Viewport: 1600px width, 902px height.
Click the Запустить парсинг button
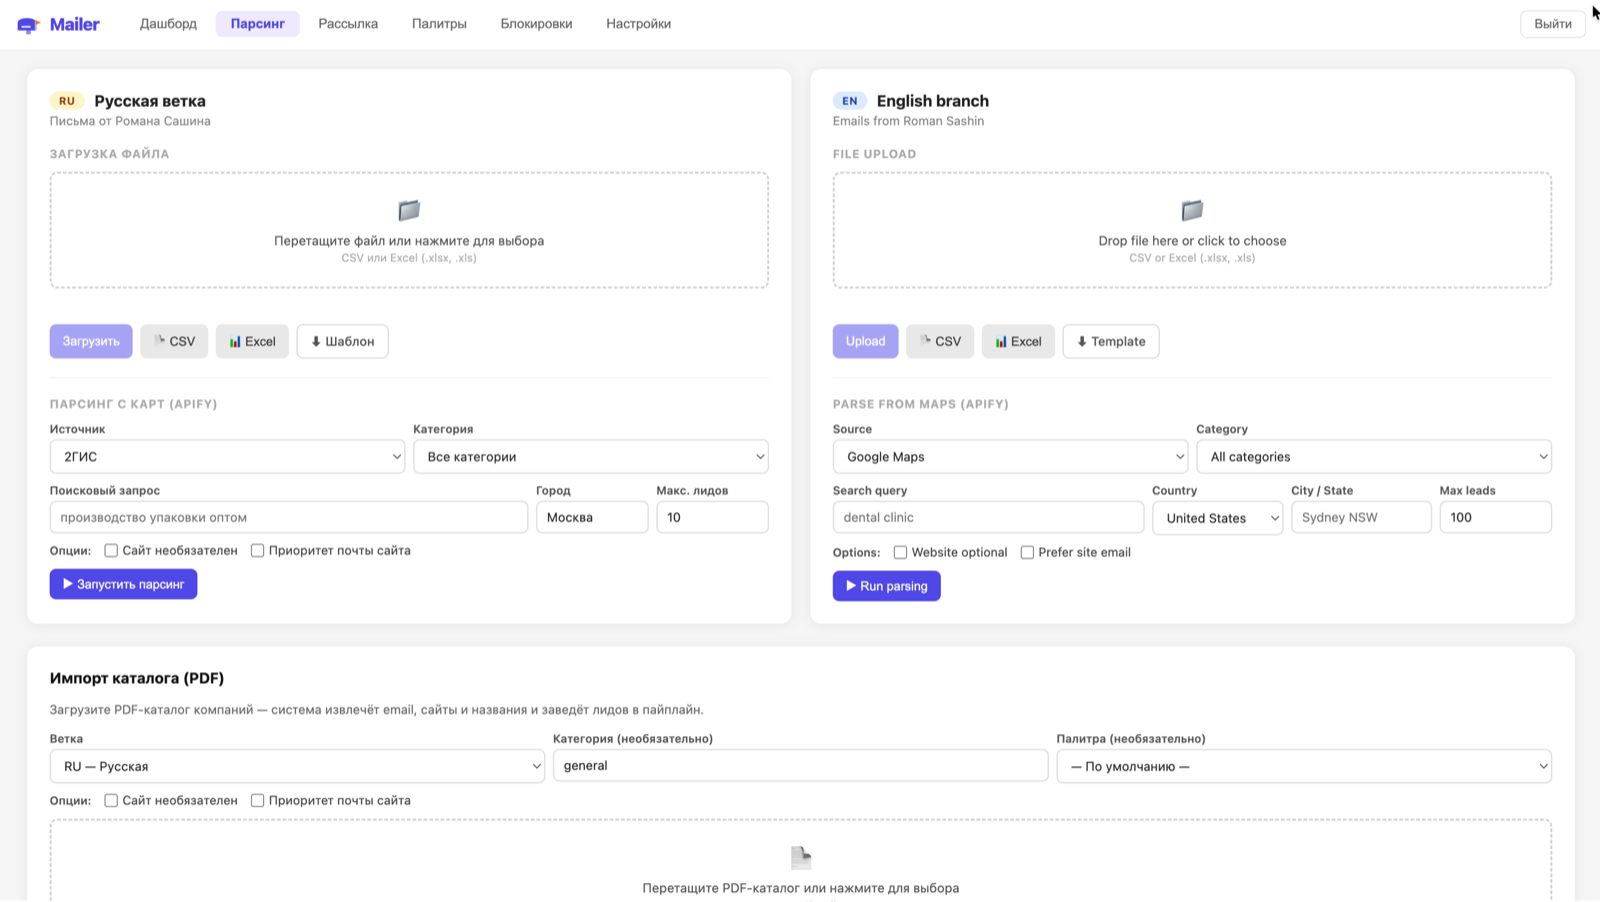point(123,584)
